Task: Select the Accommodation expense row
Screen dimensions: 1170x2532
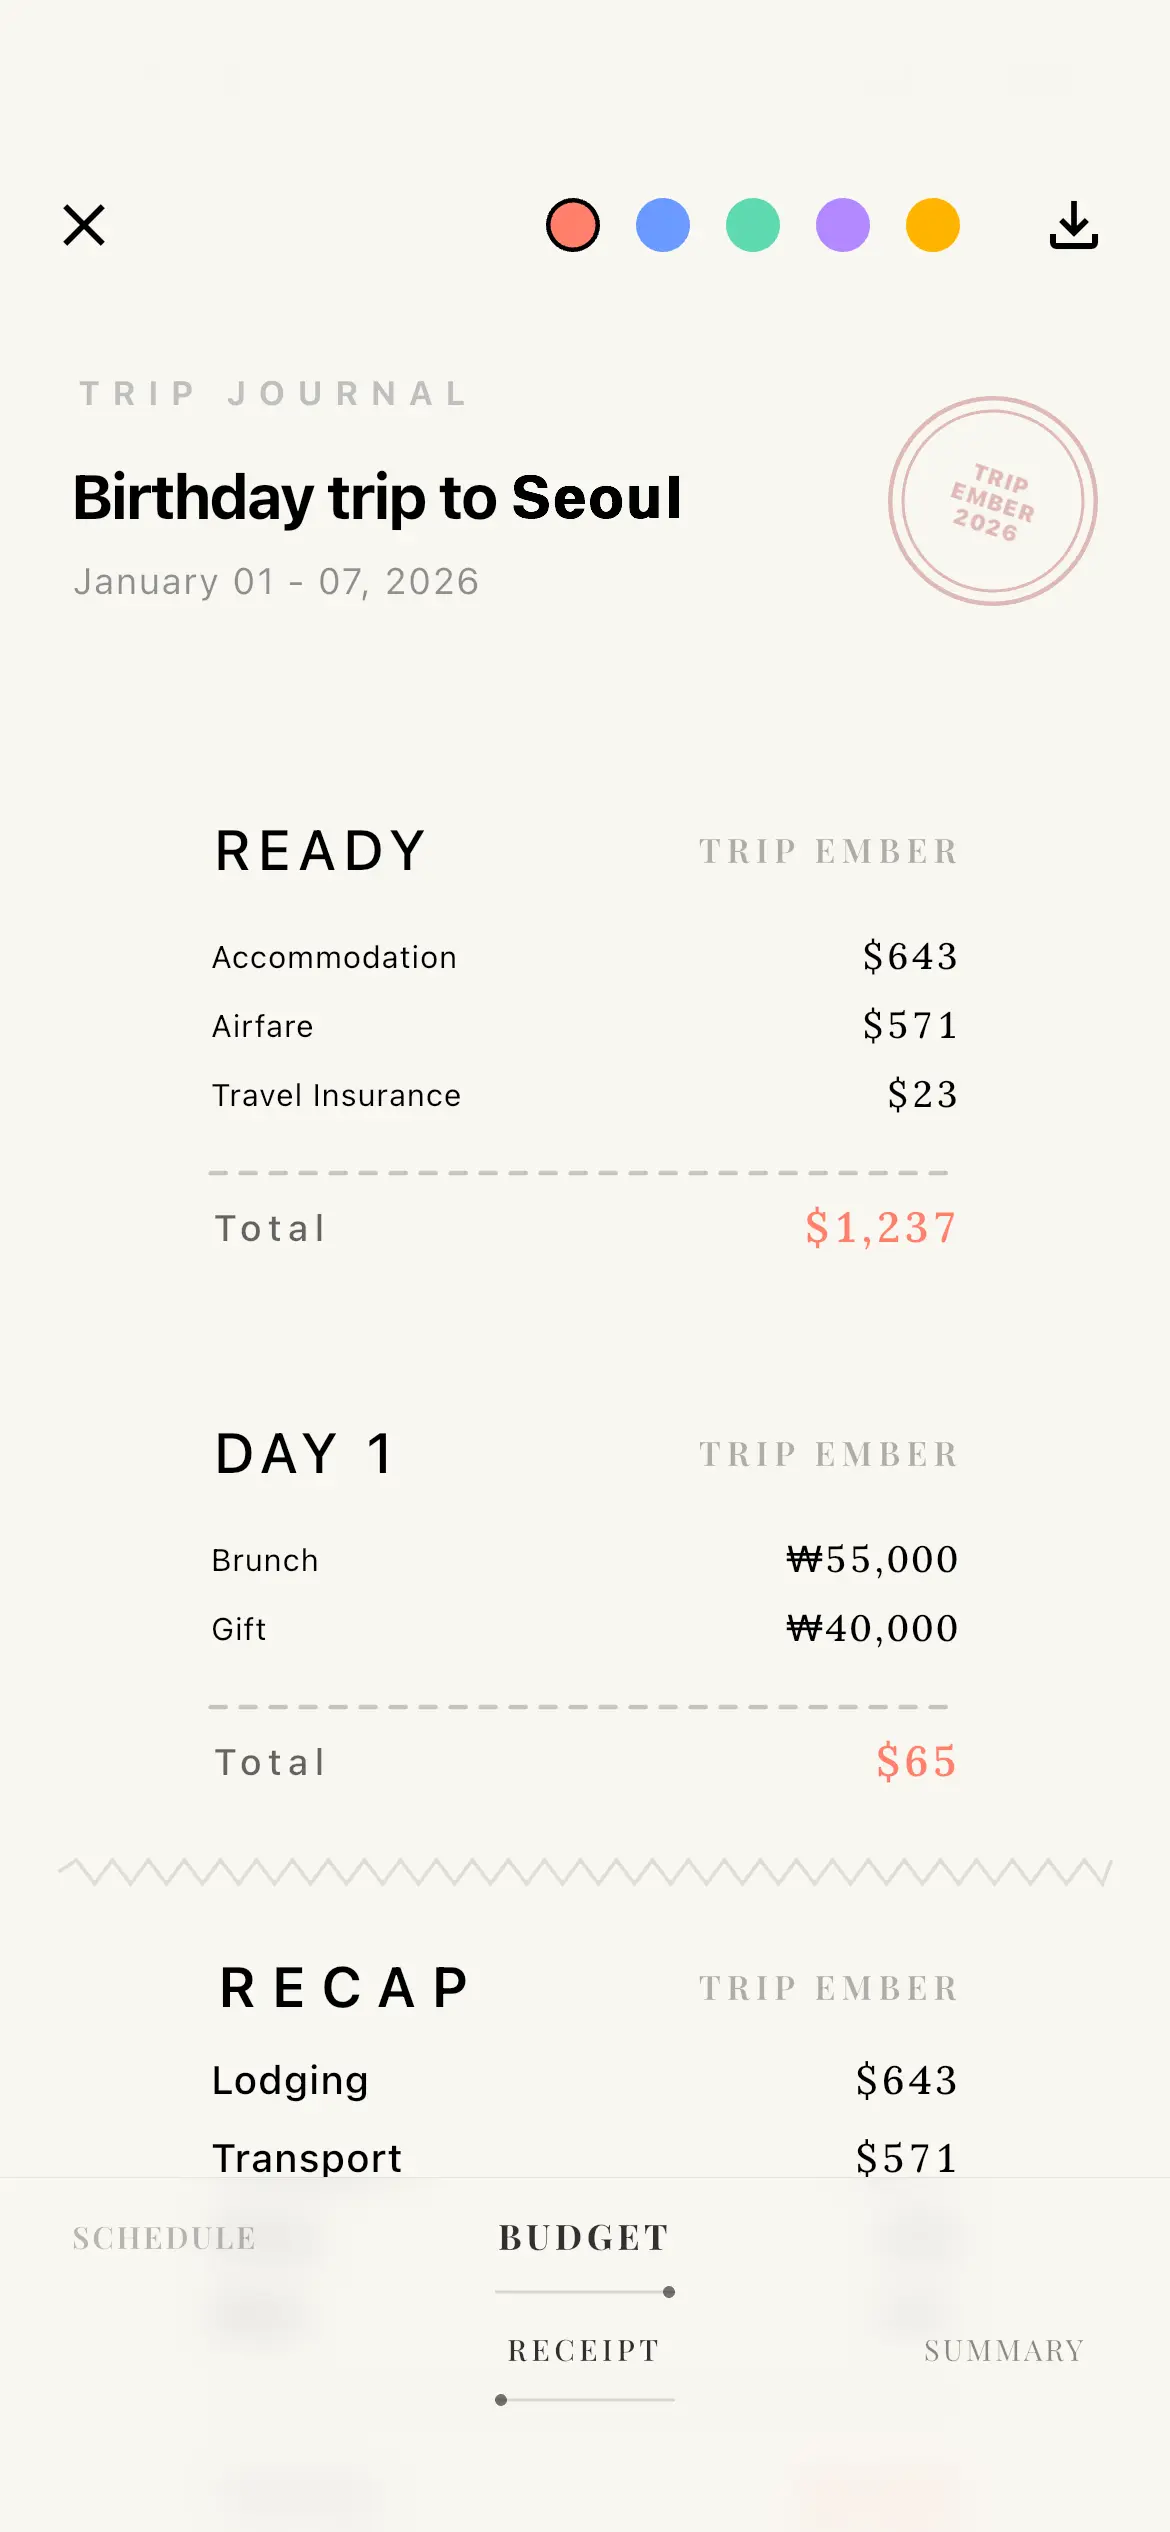Action: [584, 957]
